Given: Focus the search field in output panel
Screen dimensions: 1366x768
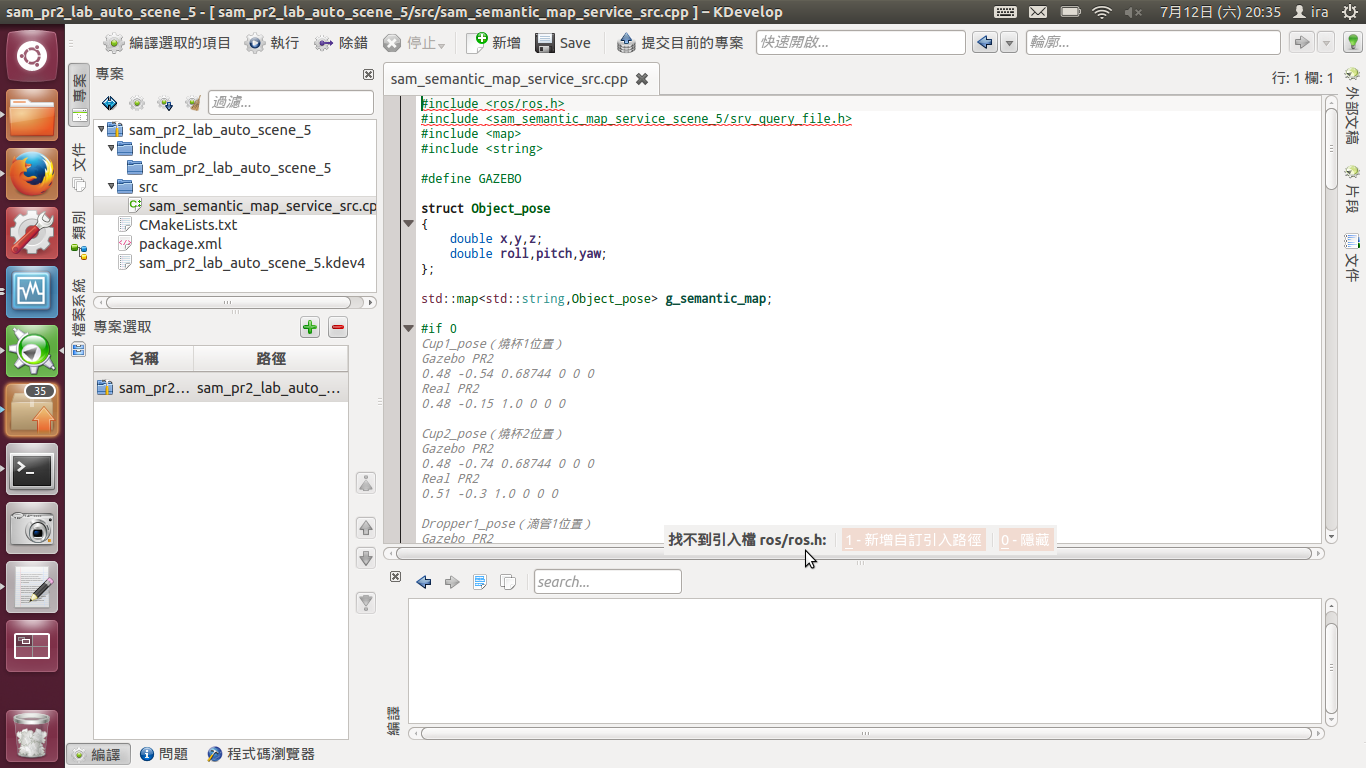Looking at the screenshot, I should tap(608, 582).
